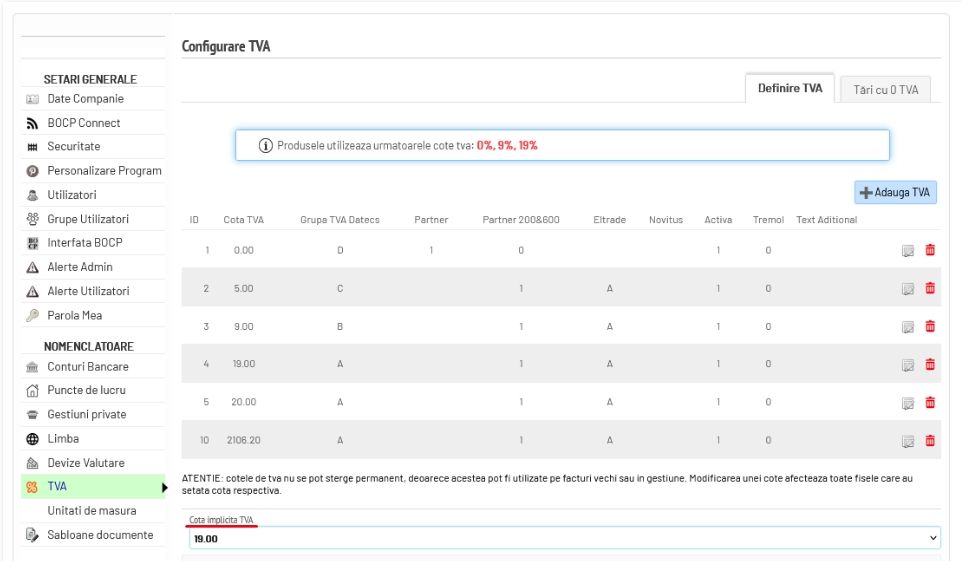962x561 pixels.
Task: Switch to the Tări cu 0 TVA tab
Action: [885, 89]
